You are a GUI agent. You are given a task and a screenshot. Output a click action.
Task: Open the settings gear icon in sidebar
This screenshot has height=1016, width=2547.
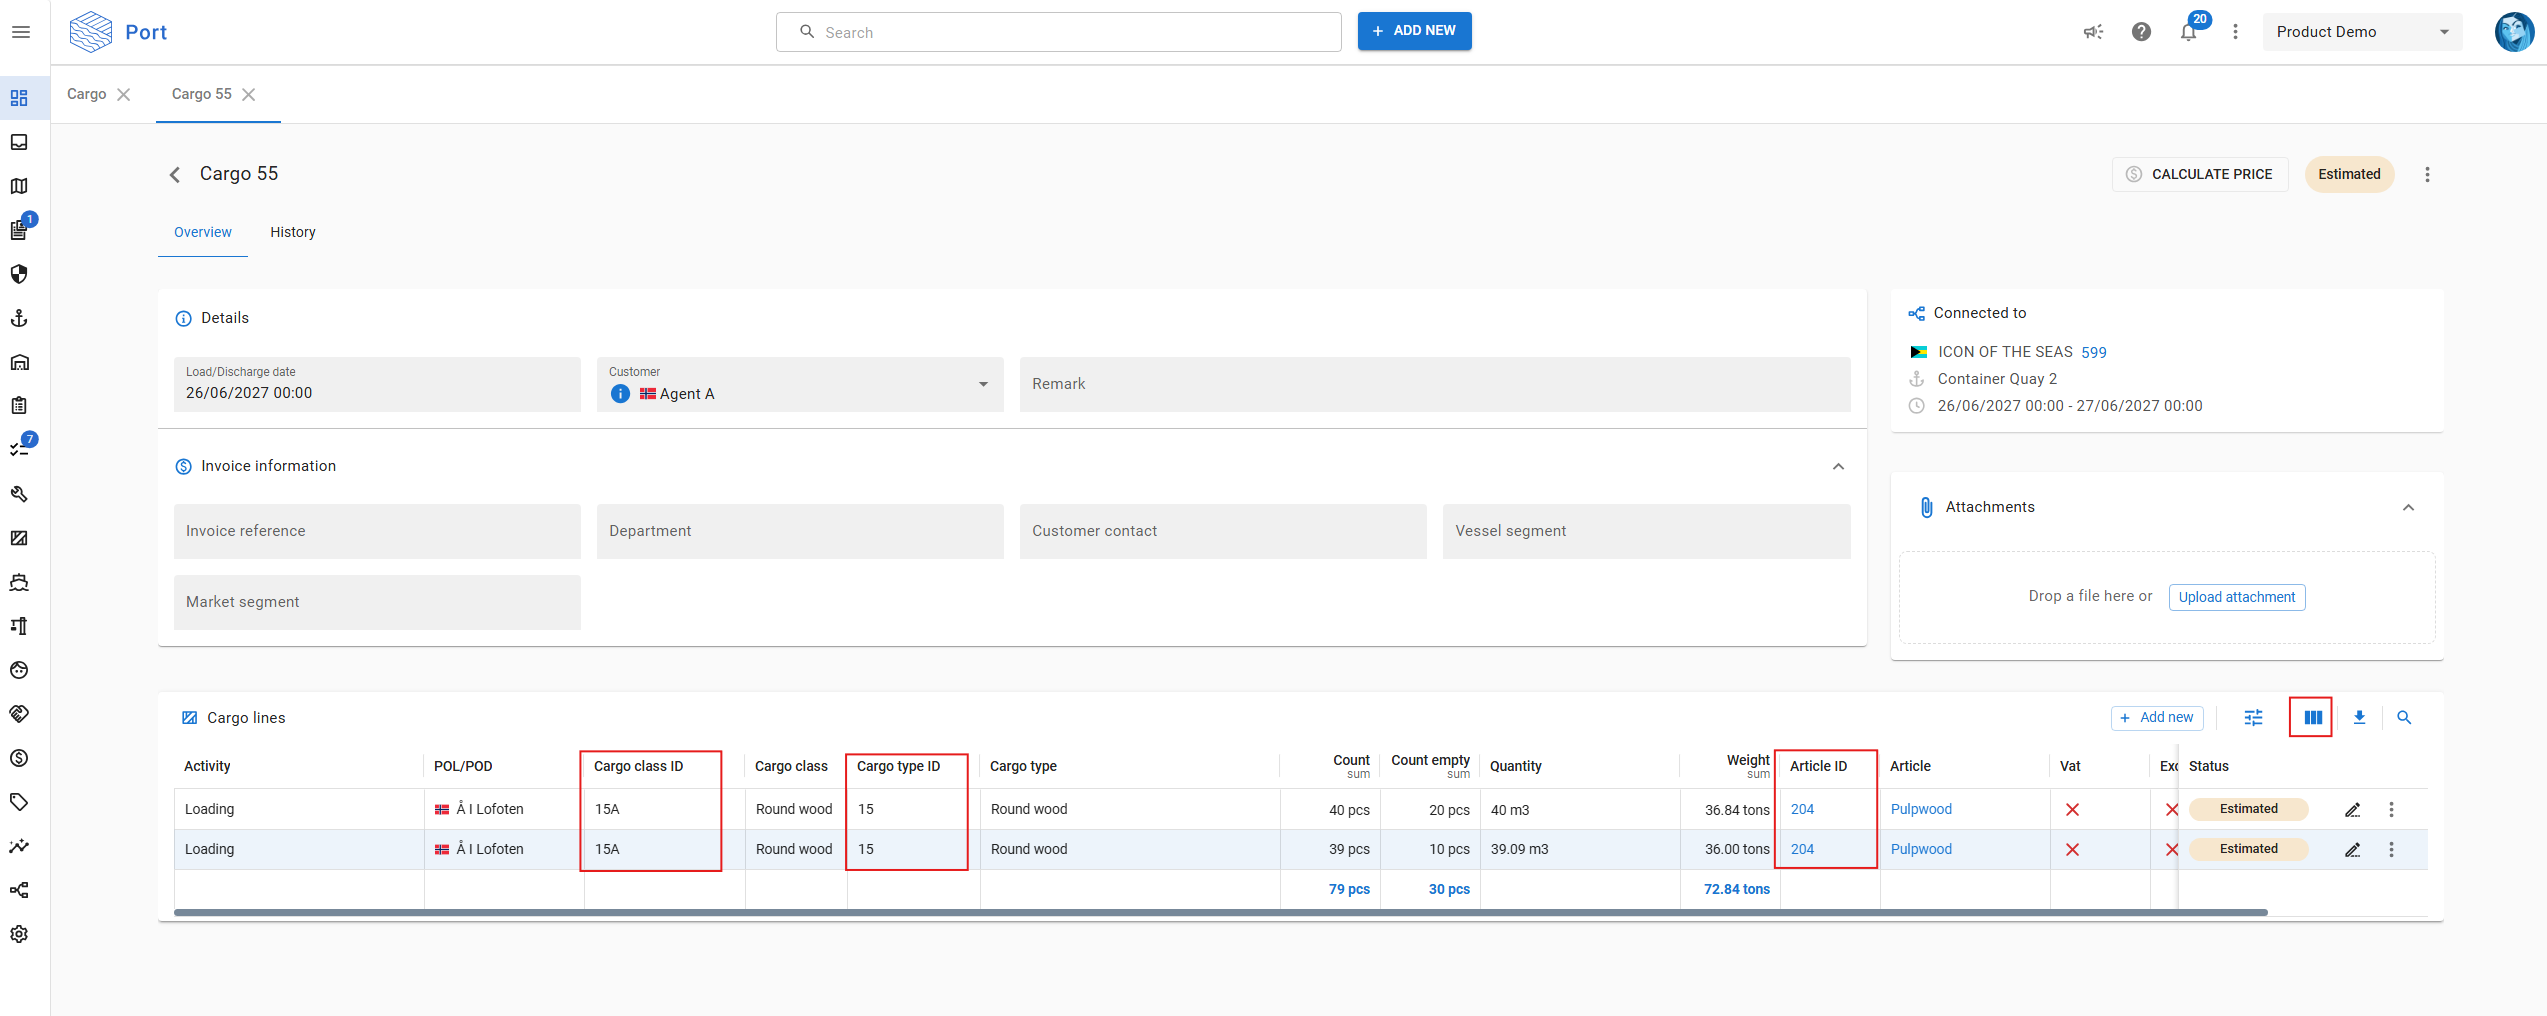click(x=19, y=934)
